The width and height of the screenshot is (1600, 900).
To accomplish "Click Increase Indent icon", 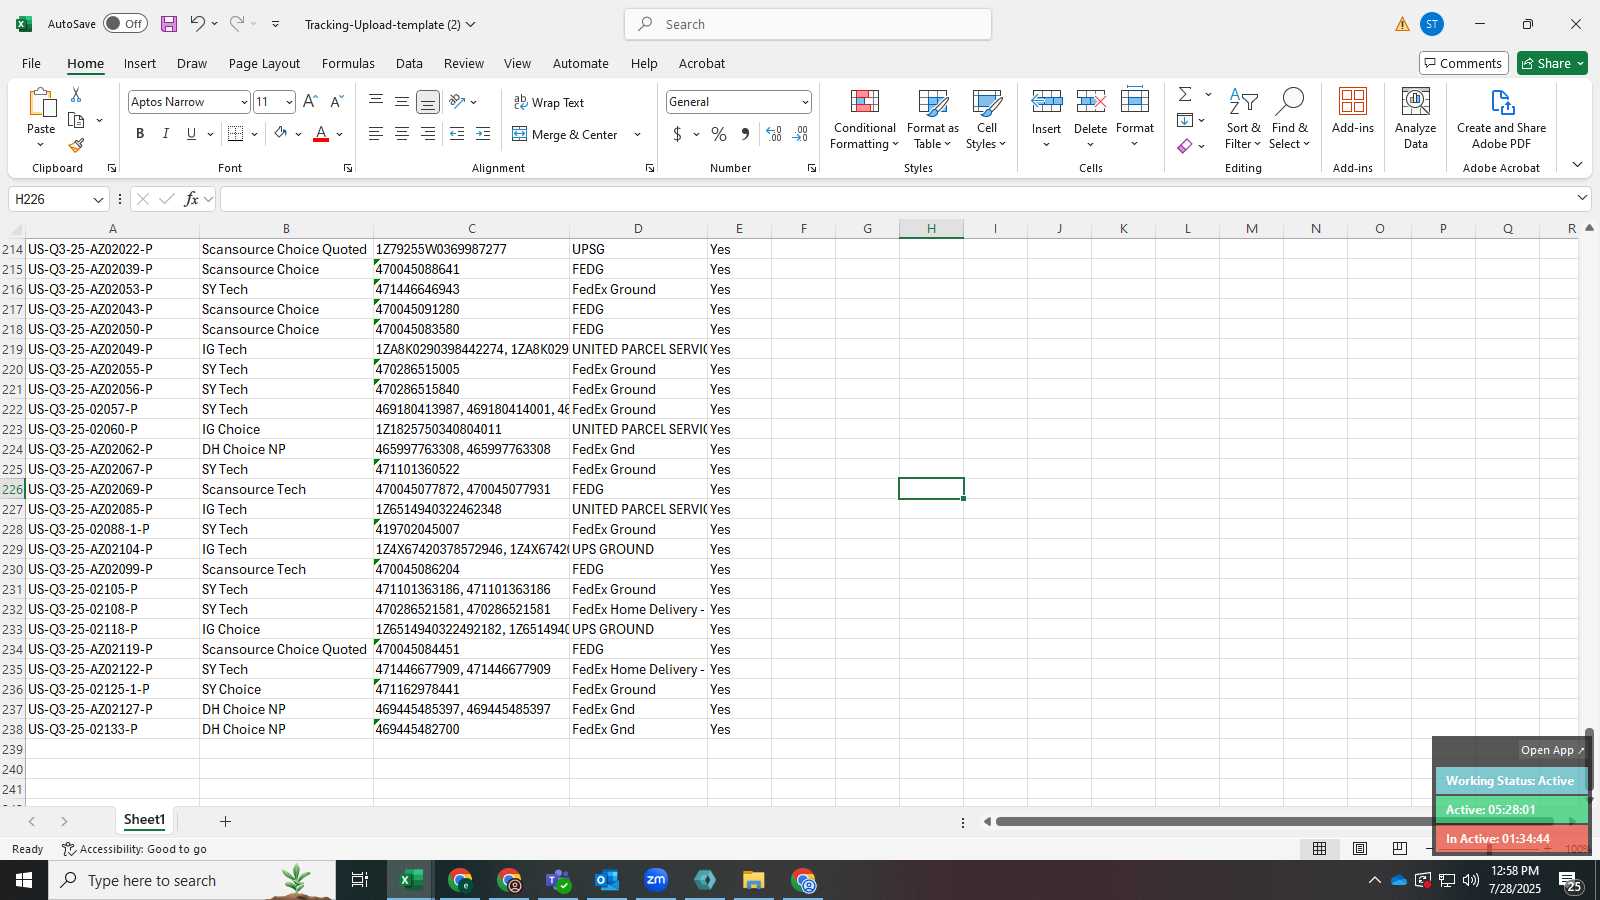I will point(483,134).
